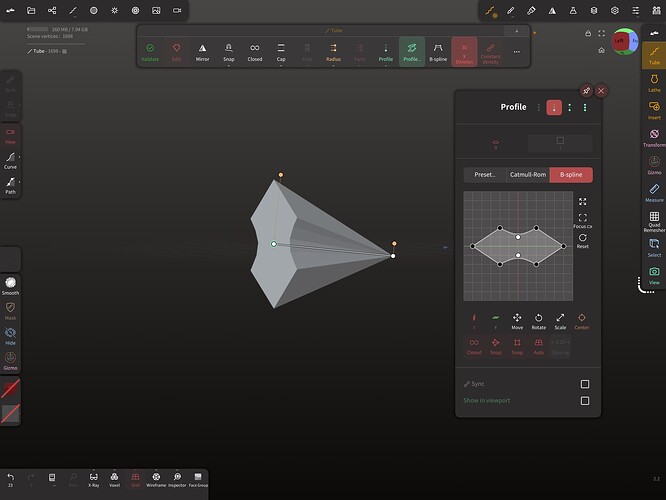
Task: Open the Lighting sun icon in the top bar
Action: 114,11
